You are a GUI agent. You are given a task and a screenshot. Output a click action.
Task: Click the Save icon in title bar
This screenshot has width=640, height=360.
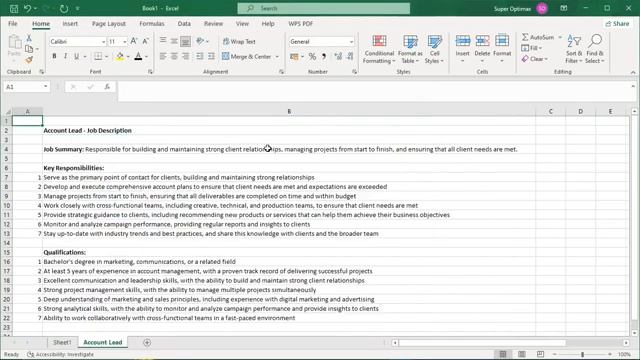pos(14,8)
